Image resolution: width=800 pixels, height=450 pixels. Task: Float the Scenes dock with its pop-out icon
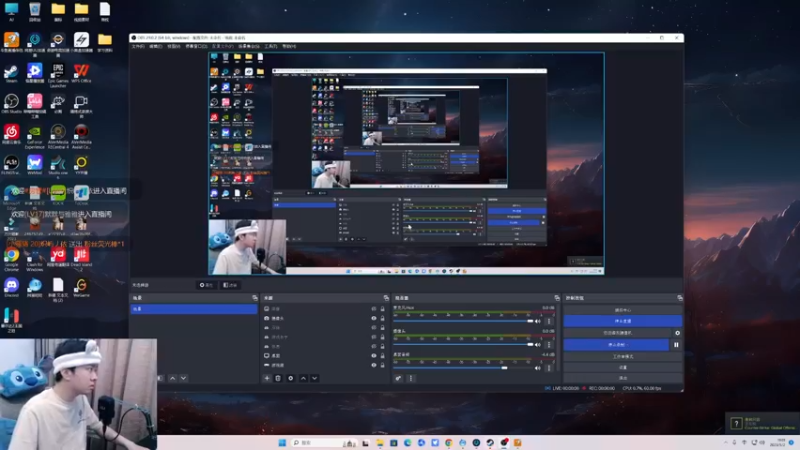click(x=255, y=298)
